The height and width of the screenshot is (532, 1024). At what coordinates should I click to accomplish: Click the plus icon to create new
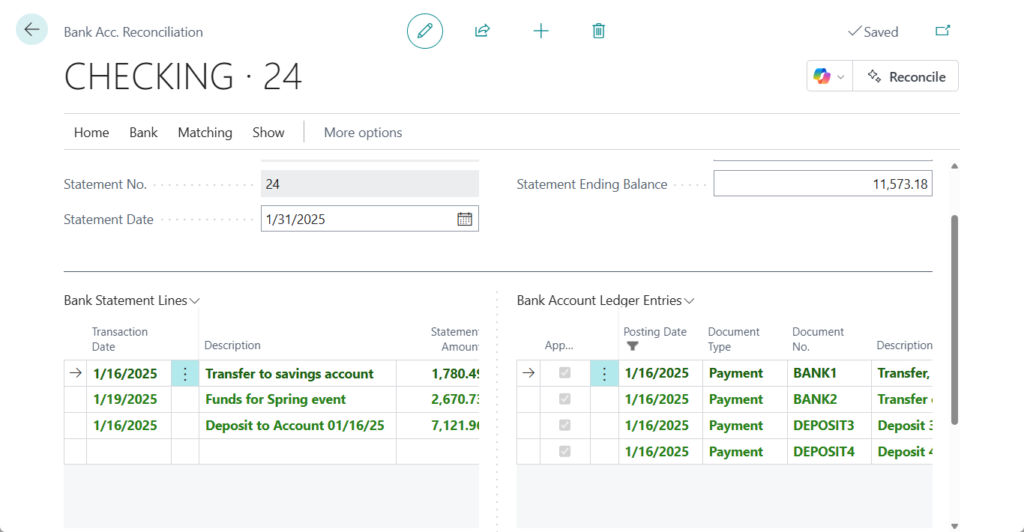[x=541, y=31]
